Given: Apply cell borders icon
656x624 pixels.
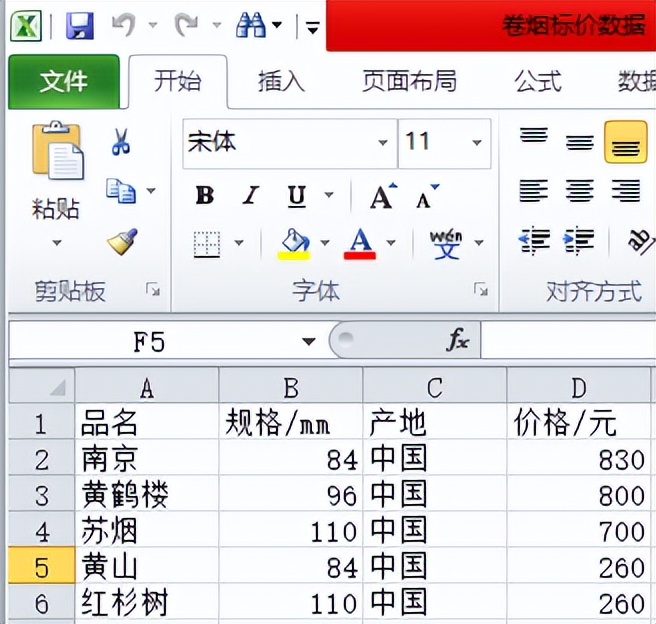Looking at the screenshot, I should pos(207,244).
